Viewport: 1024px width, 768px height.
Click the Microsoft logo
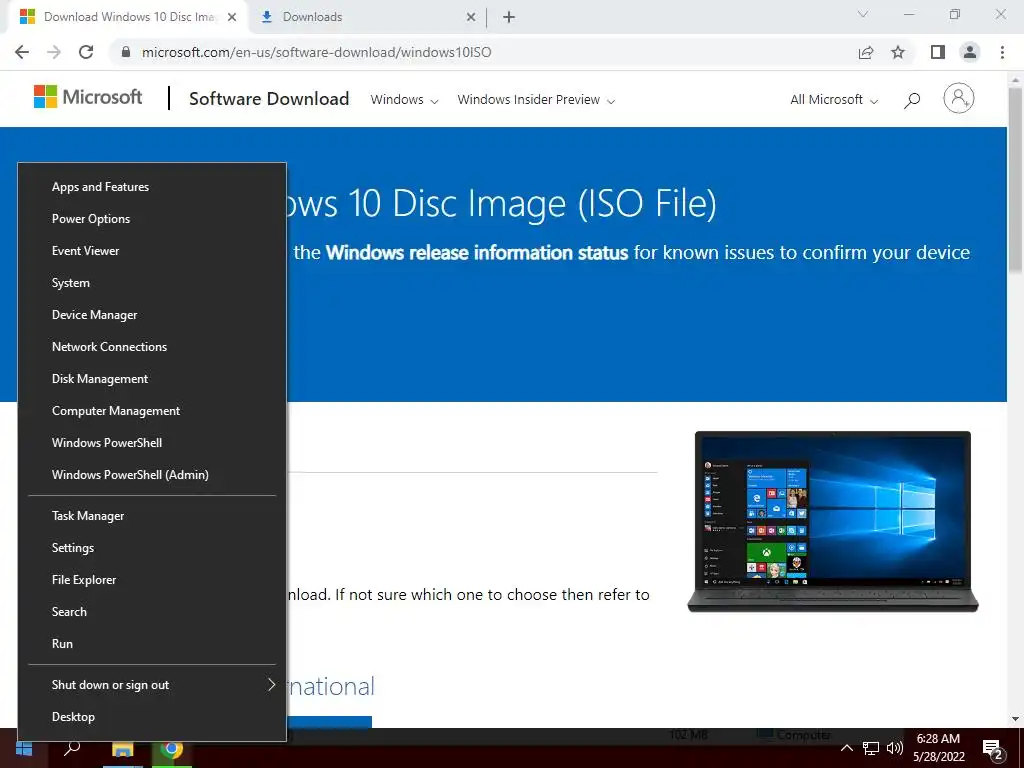point(88,97)
